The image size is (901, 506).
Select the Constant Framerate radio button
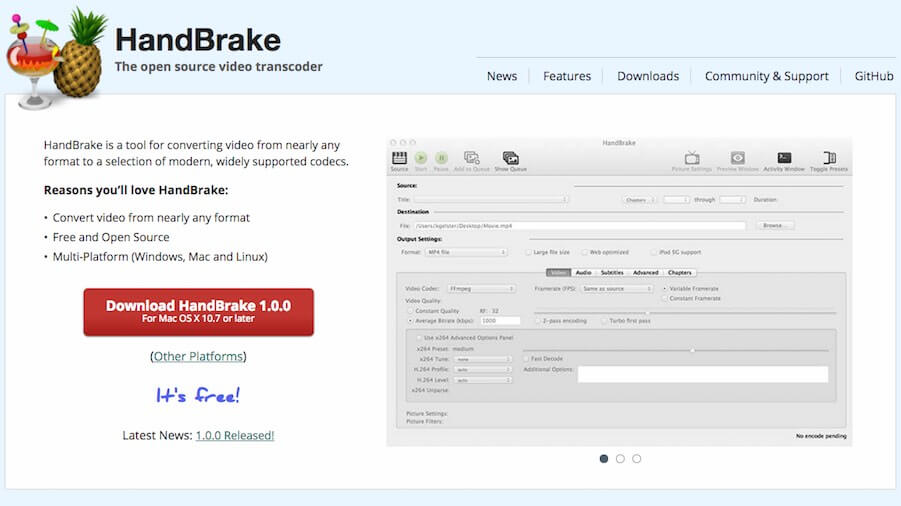[665, 298]
